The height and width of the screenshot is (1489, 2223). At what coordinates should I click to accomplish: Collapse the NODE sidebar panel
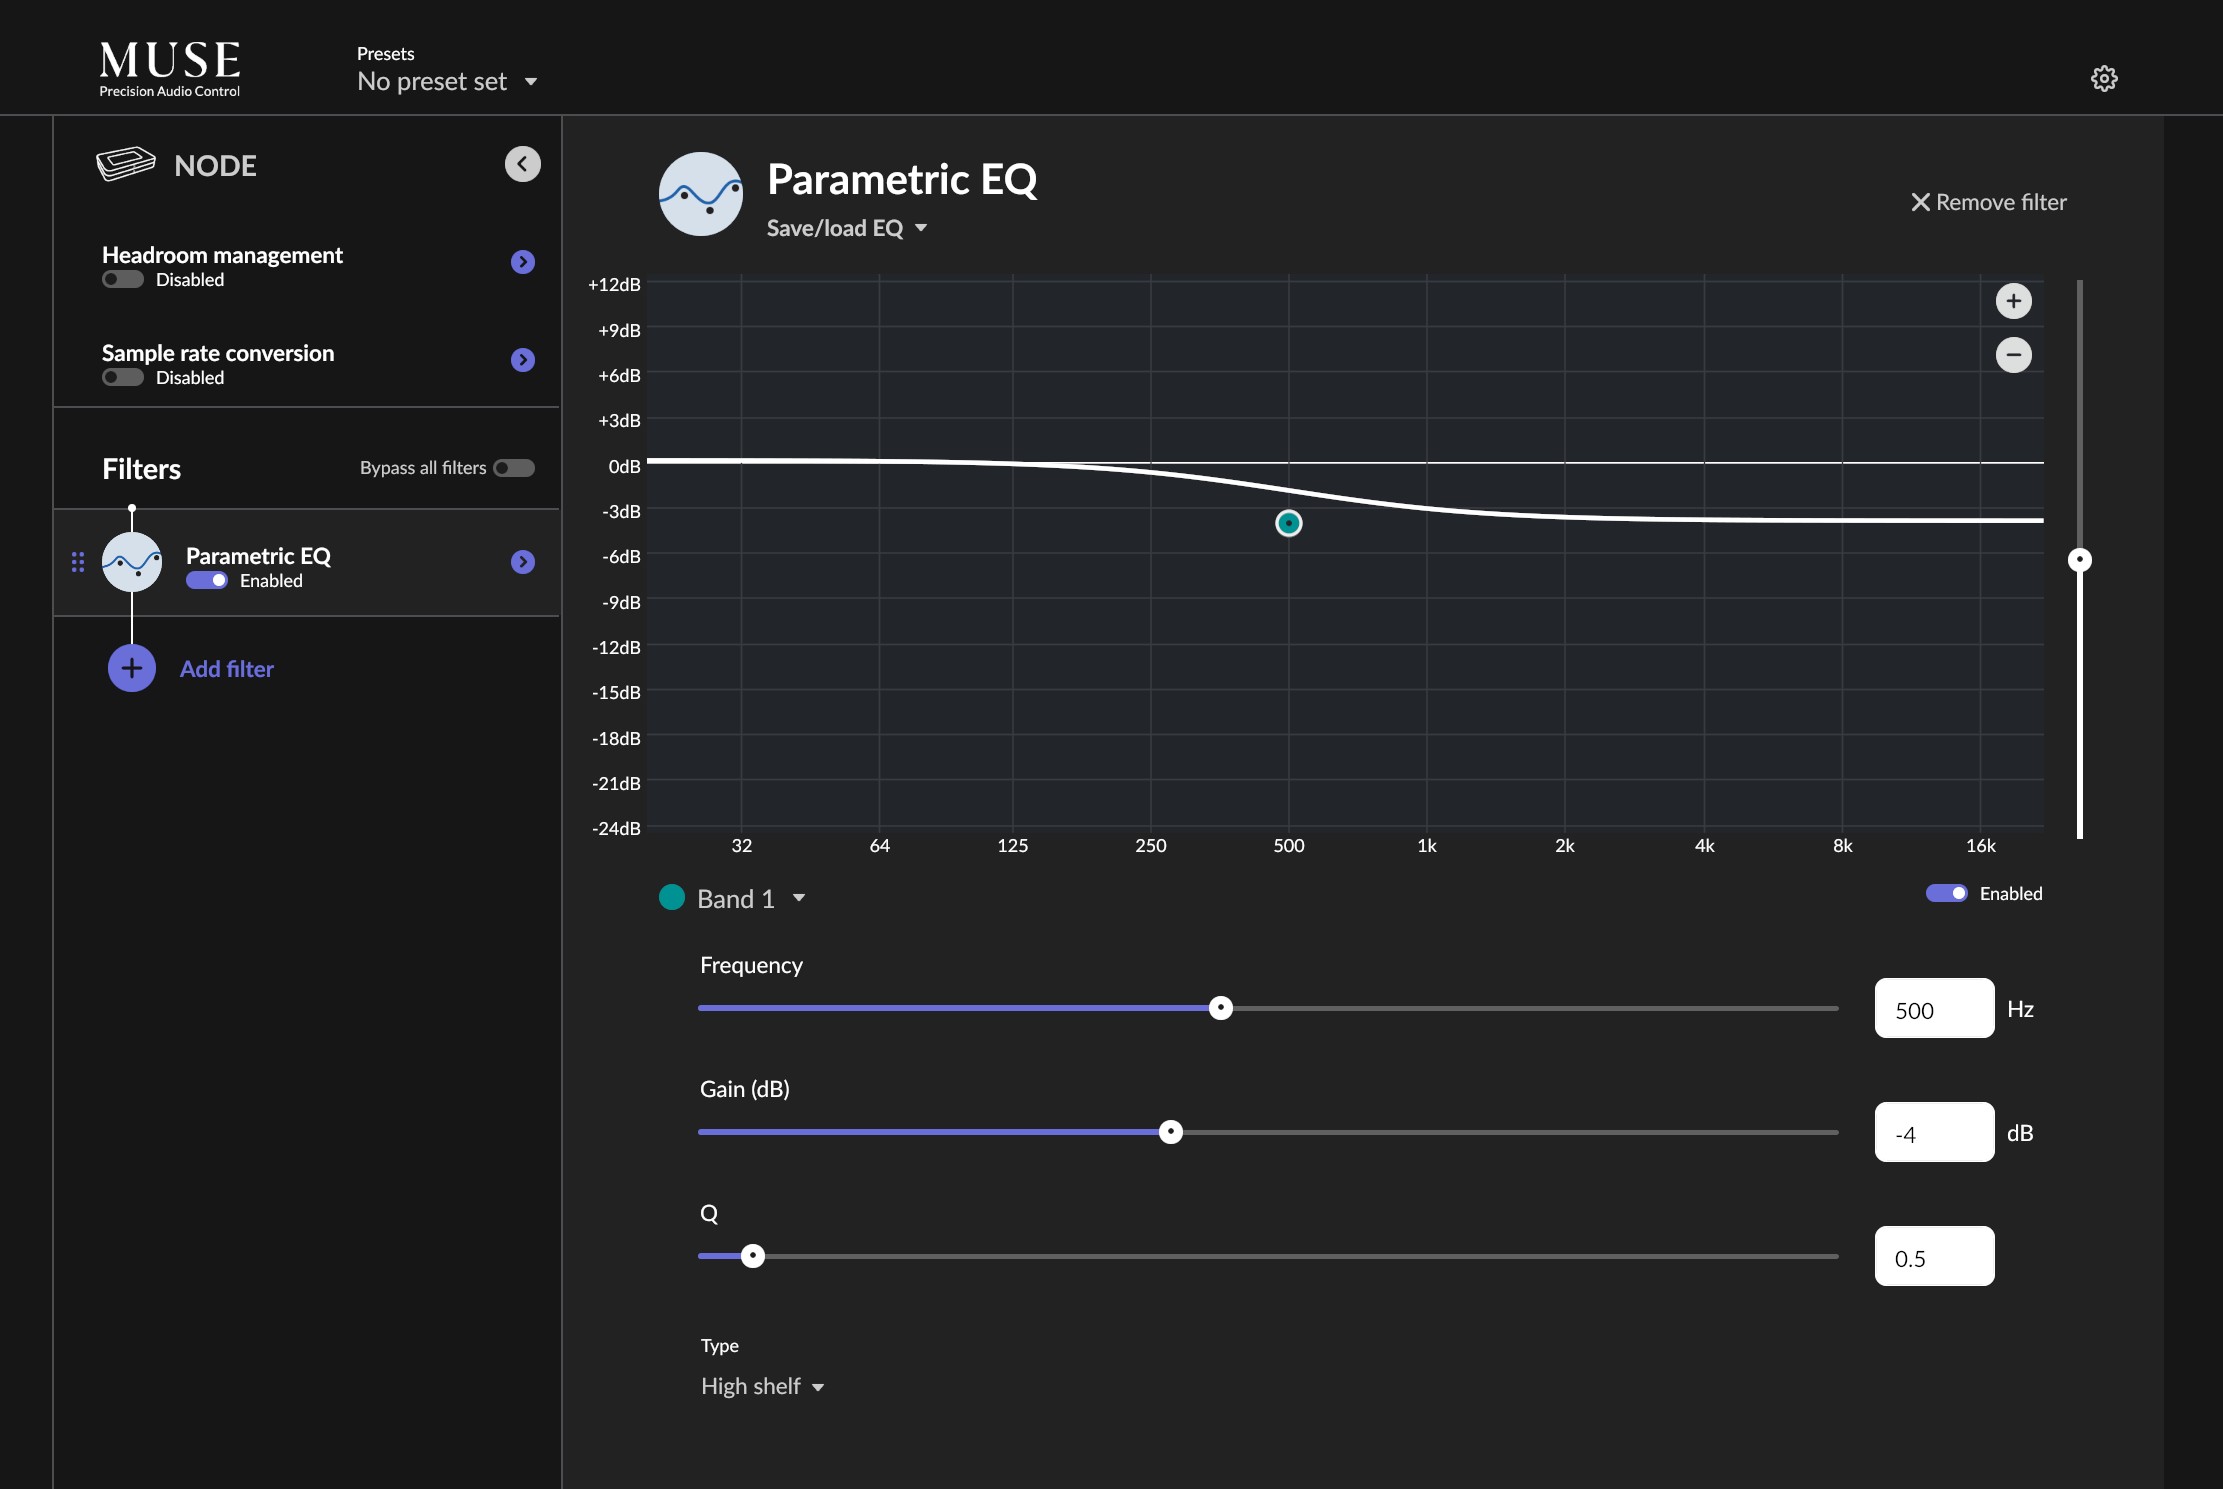point(522,164)
